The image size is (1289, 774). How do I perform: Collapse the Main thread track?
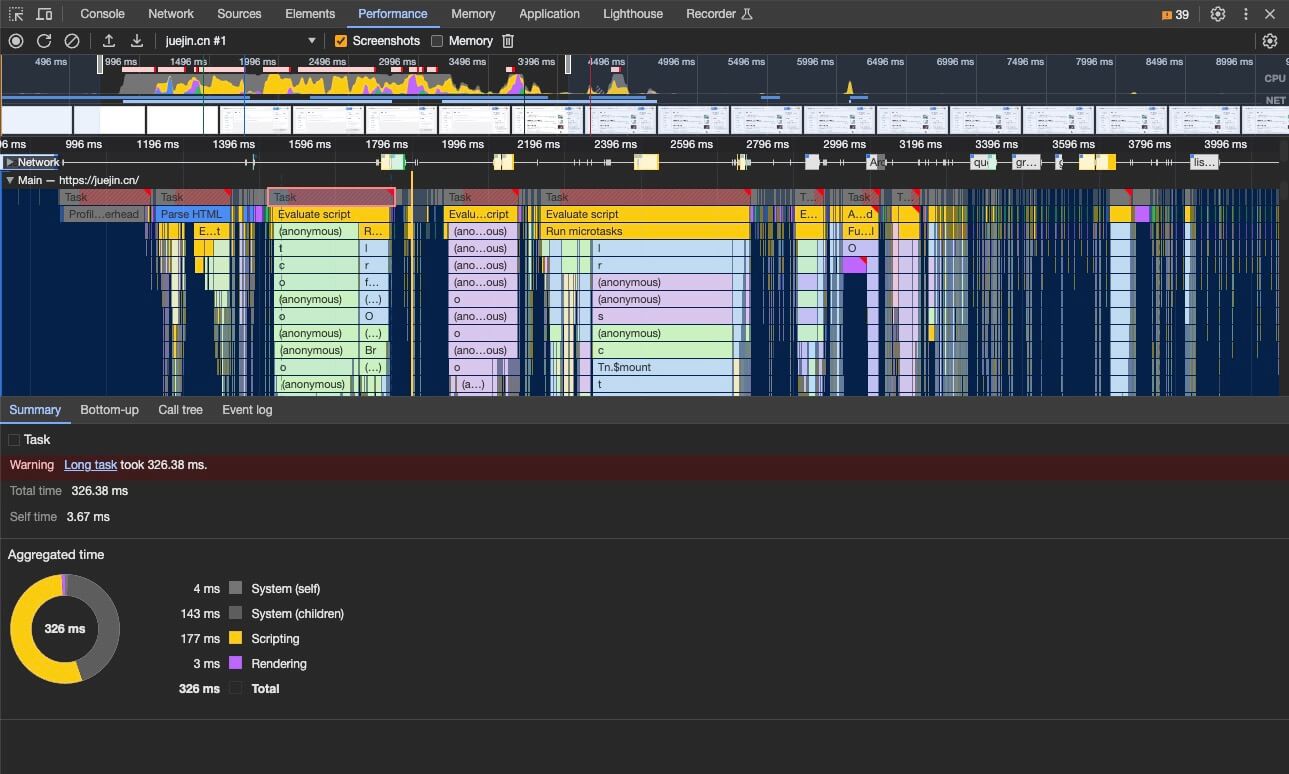click(10, 180)
